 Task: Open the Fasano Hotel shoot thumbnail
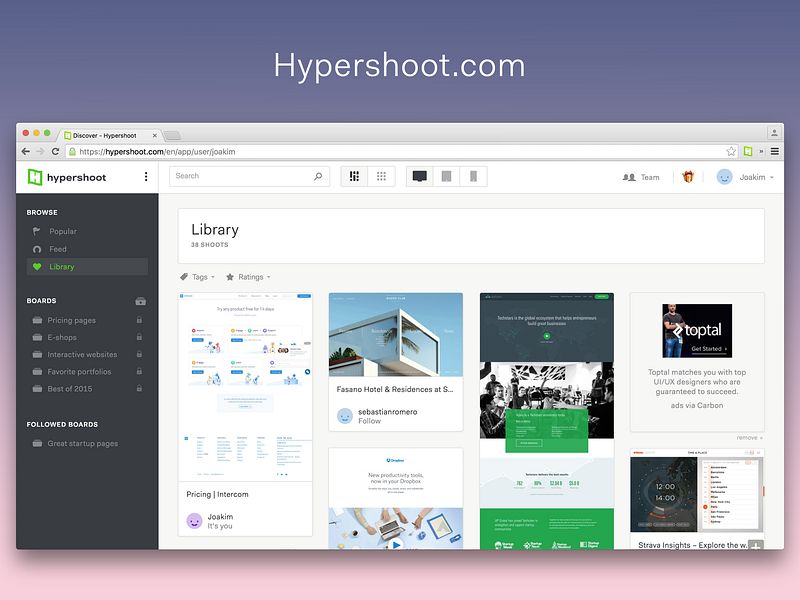(396, 335)
